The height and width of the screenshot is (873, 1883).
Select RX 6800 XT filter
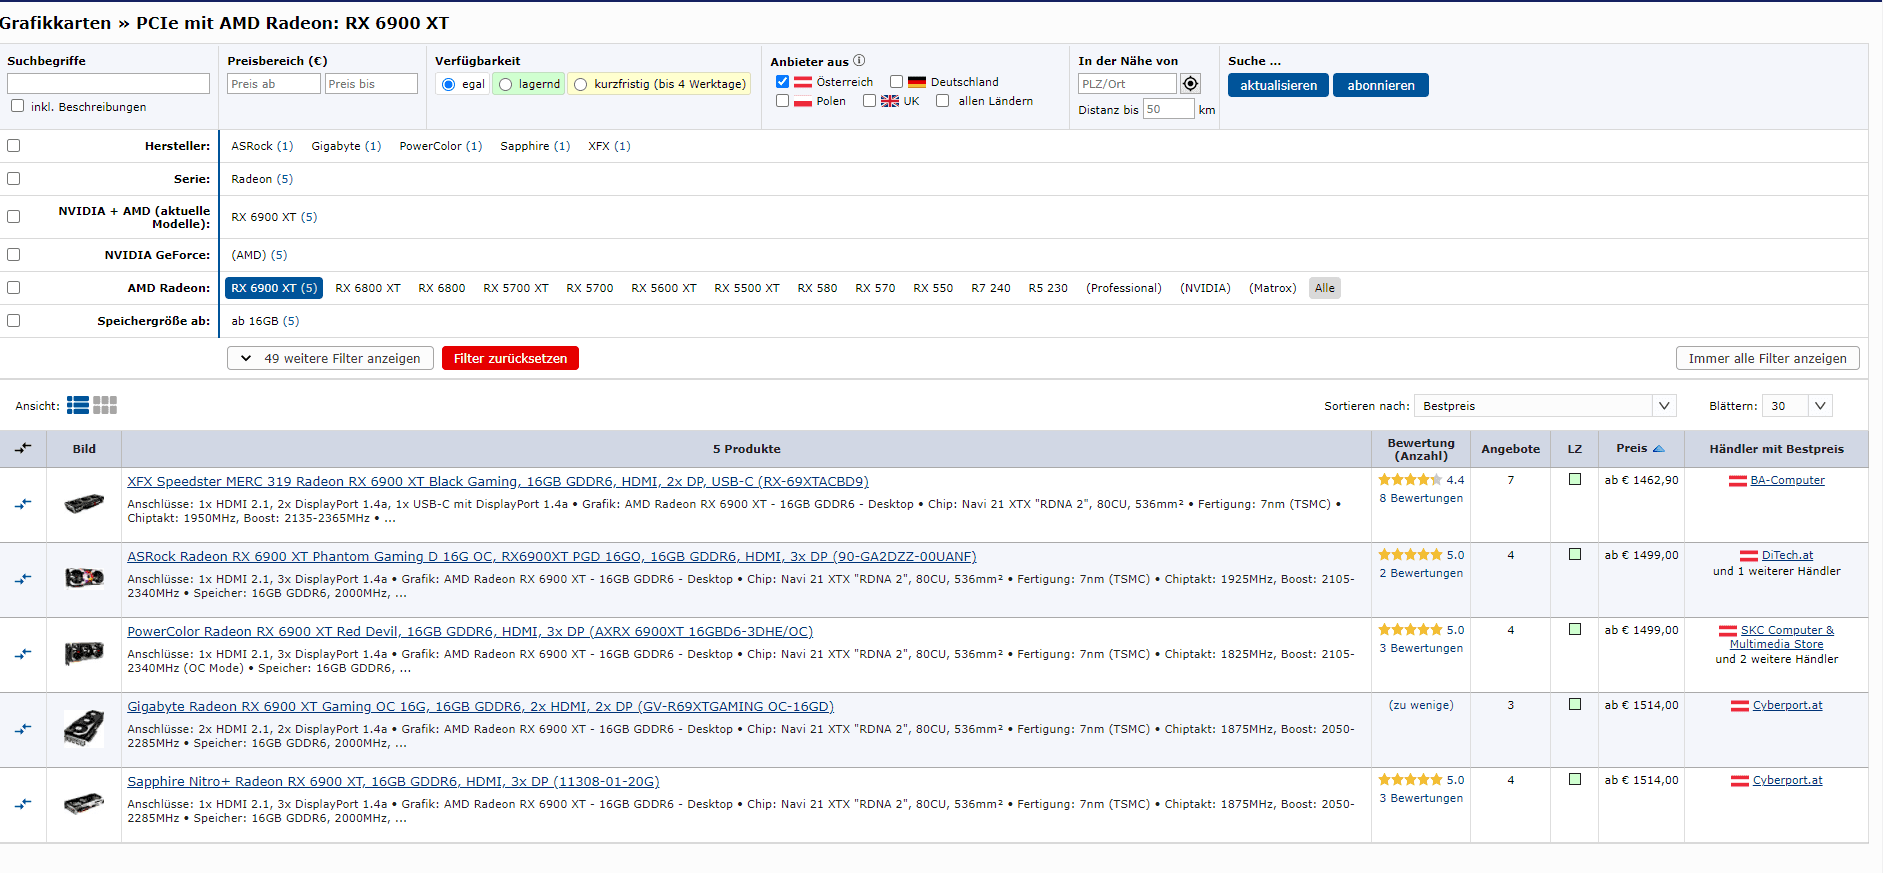pyautogui.click(x=368, y=288)
